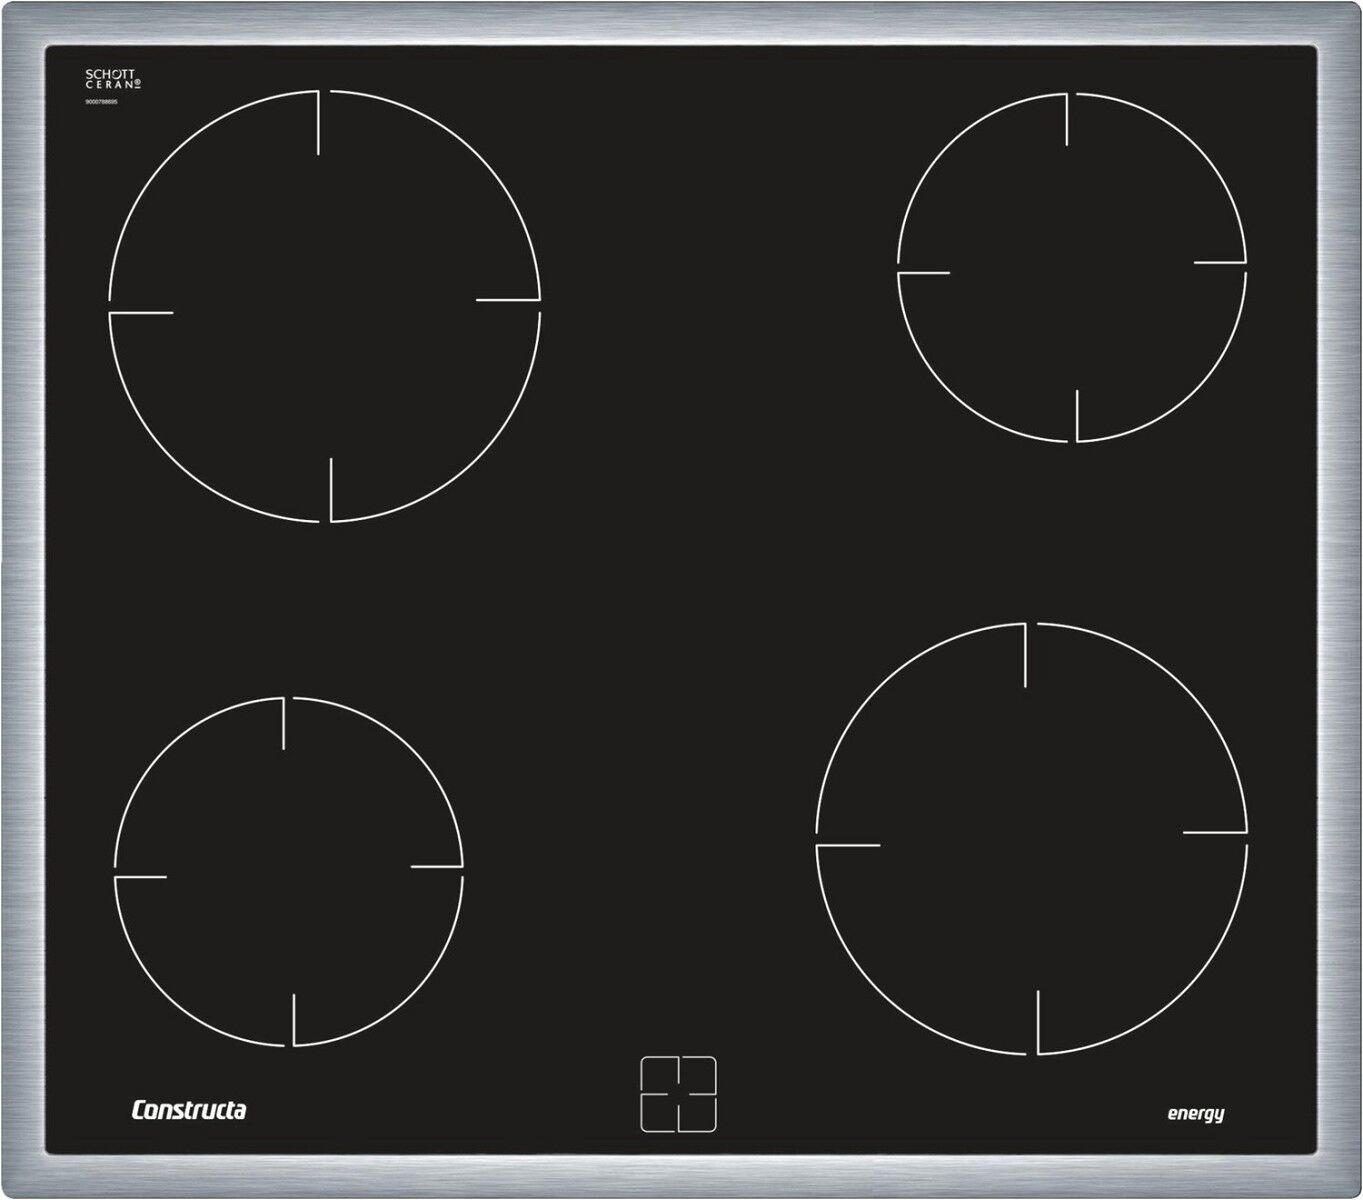The width and height of the screenshot is (1363, 1200).
Task: Click the top tick mark of the top-left zone
Action: pos(318,123)
